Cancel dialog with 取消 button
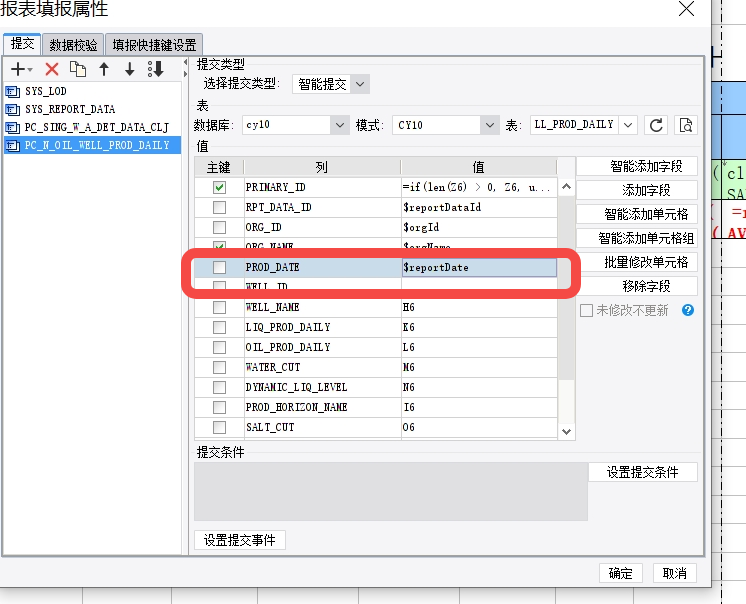Viewport: 746px width, 604px height. click(674, 574)
